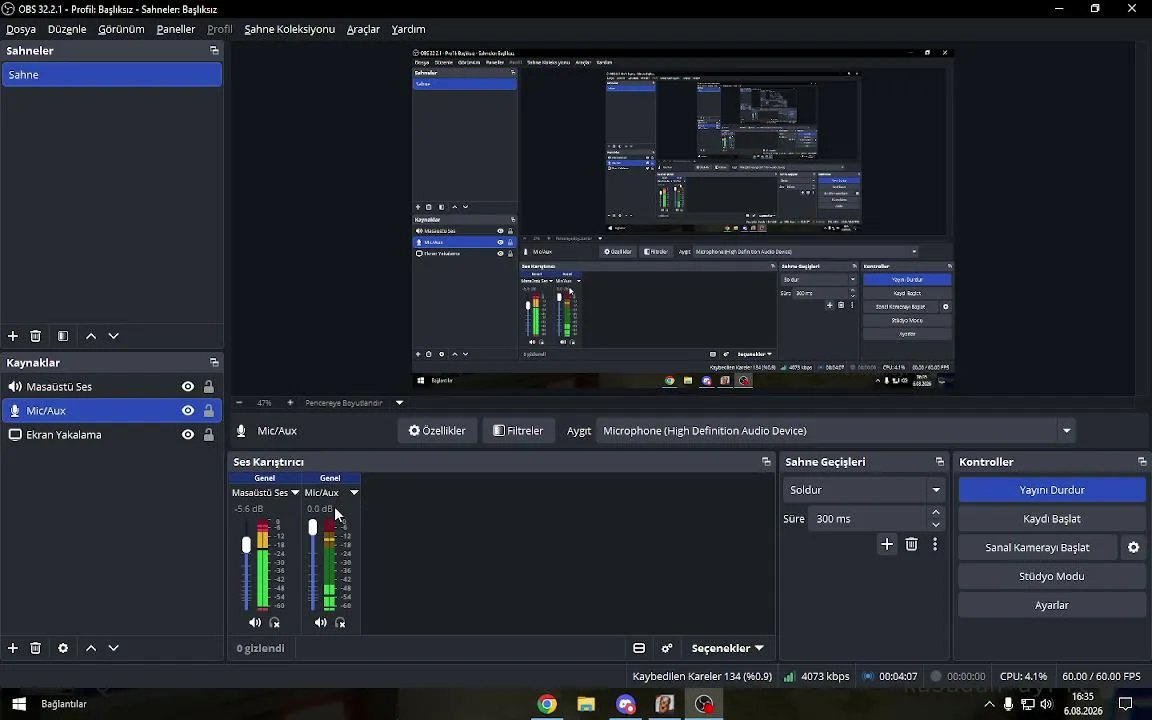Stop streaming with Yayını Durdur
This screenshot has width=1152, height=720.
[x=1052, y=490]
